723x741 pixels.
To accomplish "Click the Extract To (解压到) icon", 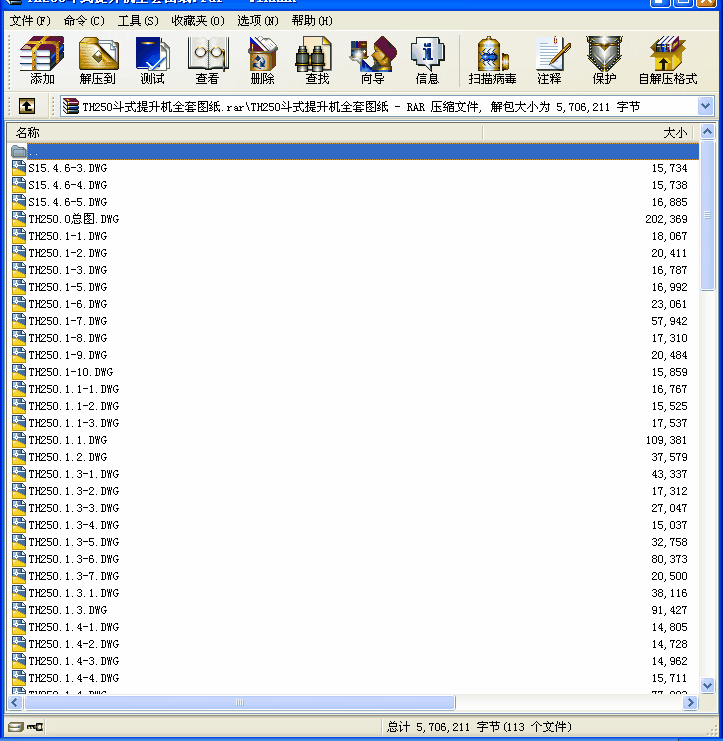I will coord(98,60).
